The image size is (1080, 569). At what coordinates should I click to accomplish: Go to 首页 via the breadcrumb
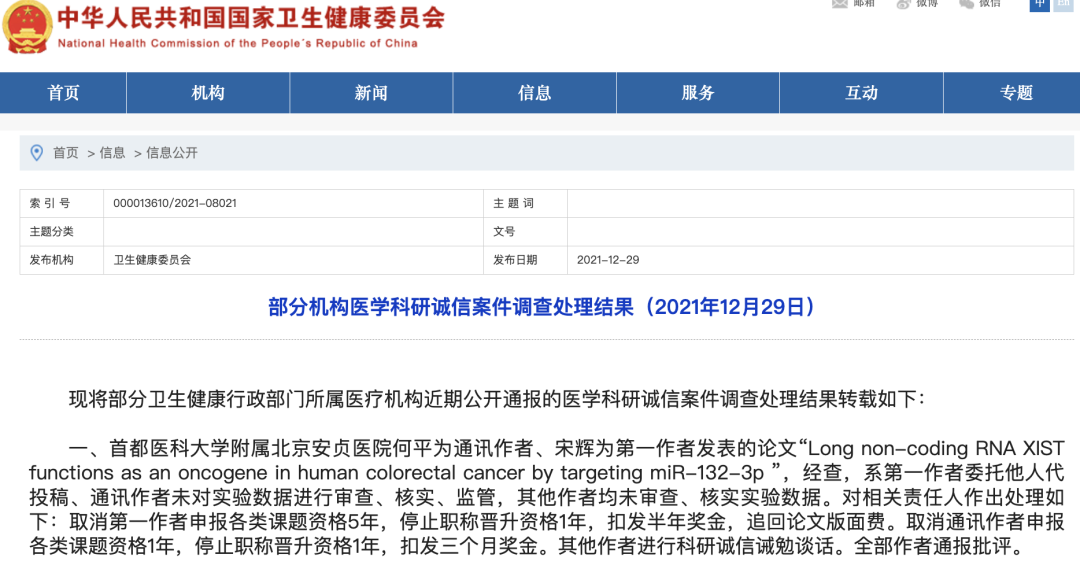coord(66,153)
